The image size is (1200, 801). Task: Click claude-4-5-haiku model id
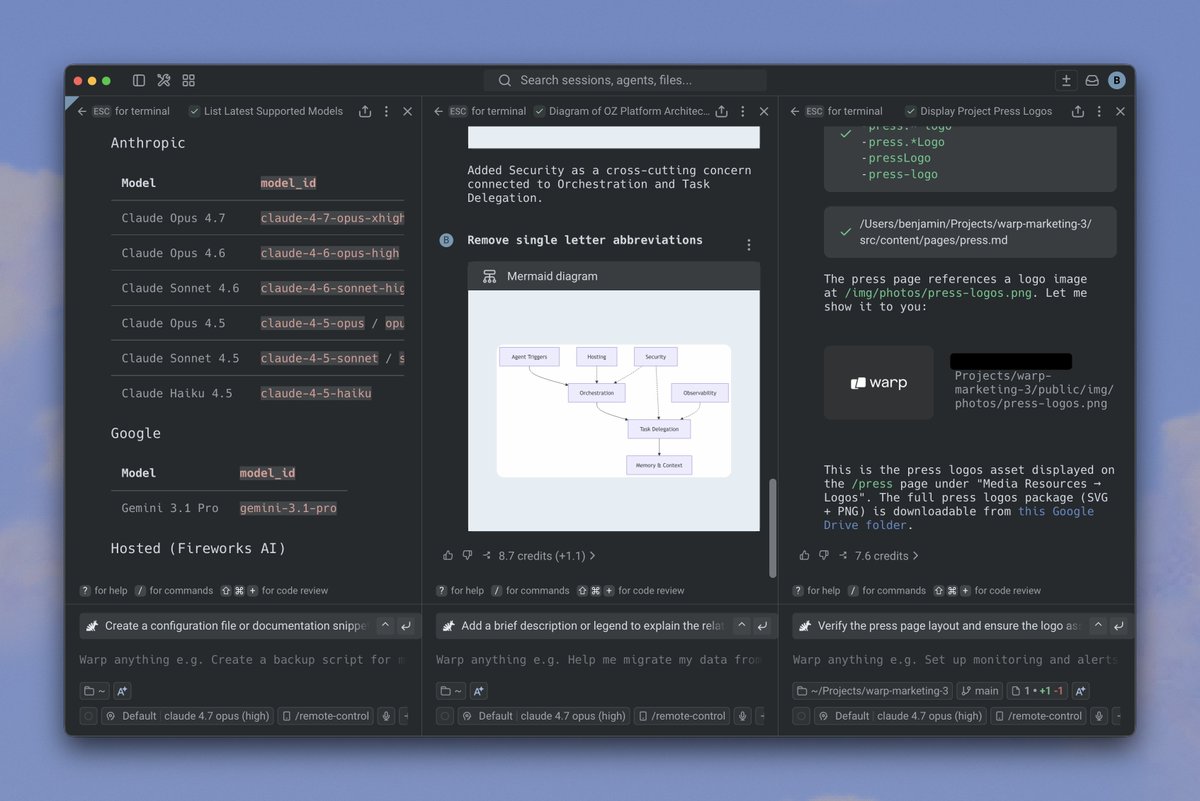[316, 393]
